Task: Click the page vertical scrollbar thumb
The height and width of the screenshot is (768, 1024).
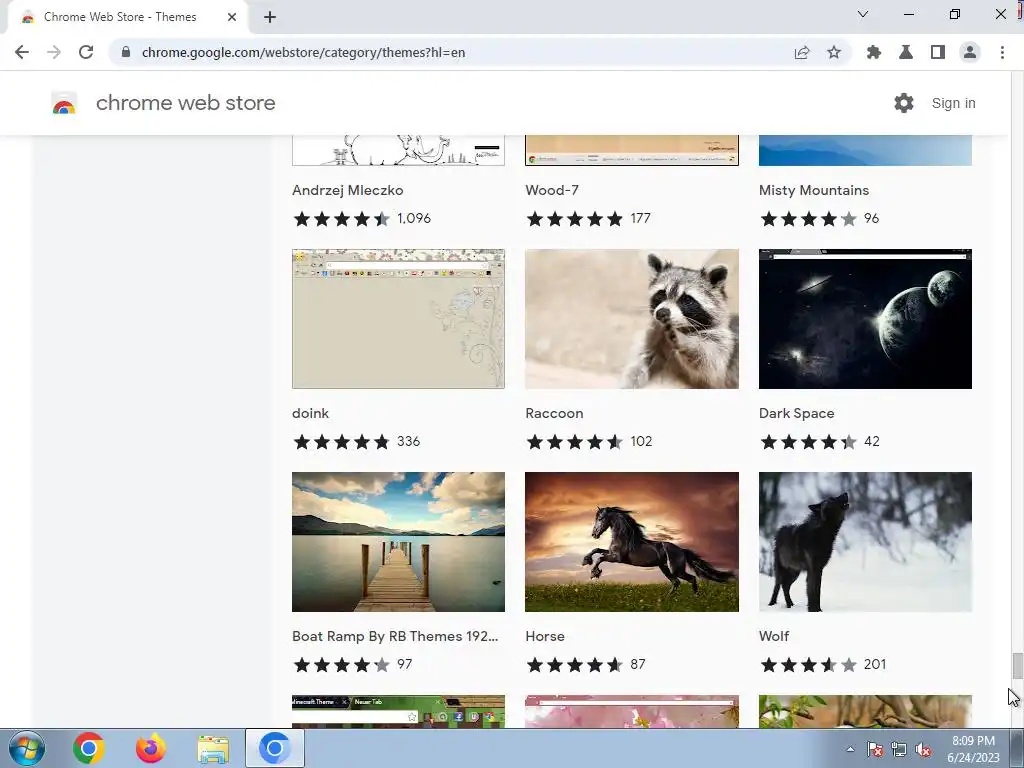Action: point(1017,666)
